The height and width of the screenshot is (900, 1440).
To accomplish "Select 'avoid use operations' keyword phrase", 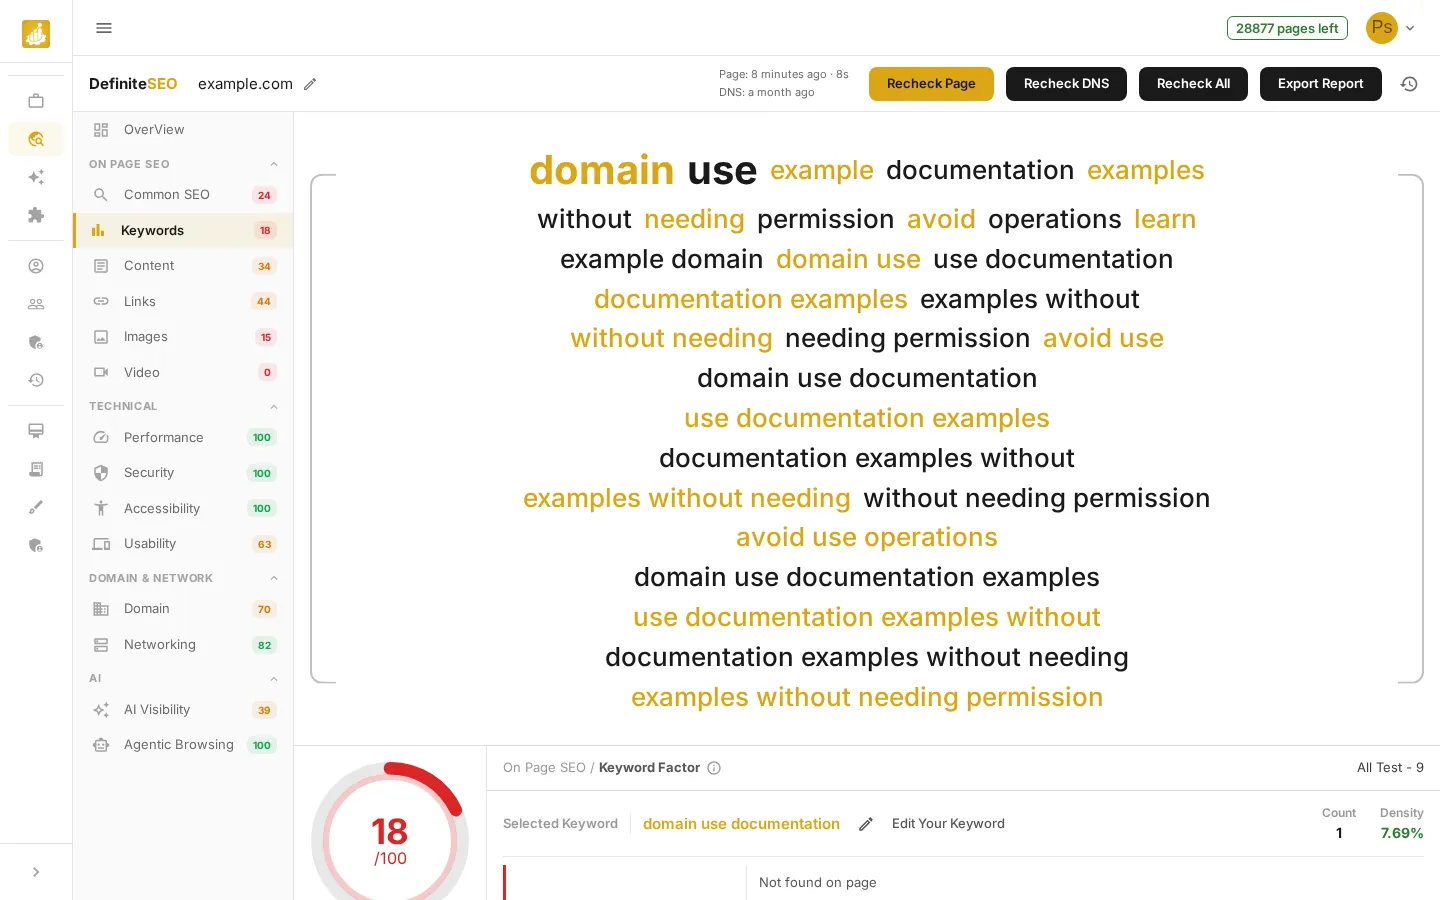I will click(x=867, y=538).
